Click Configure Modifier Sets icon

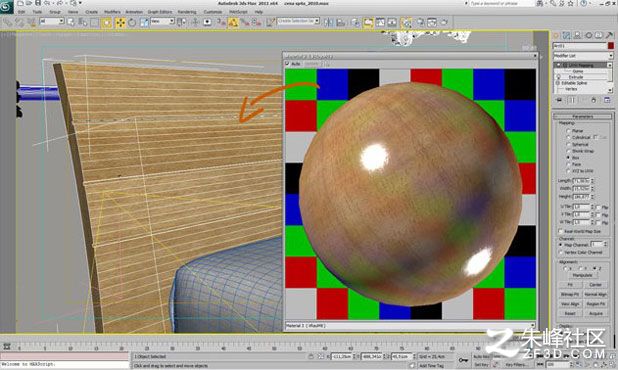tap(607, 100)
